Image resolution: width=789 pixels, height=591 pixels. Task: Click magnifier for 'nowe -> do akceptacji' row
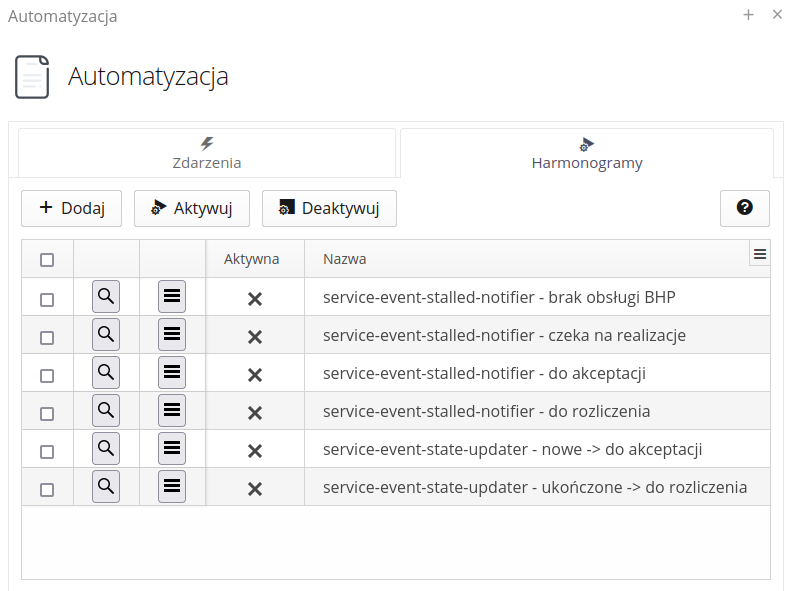click(x=106, y=449)
